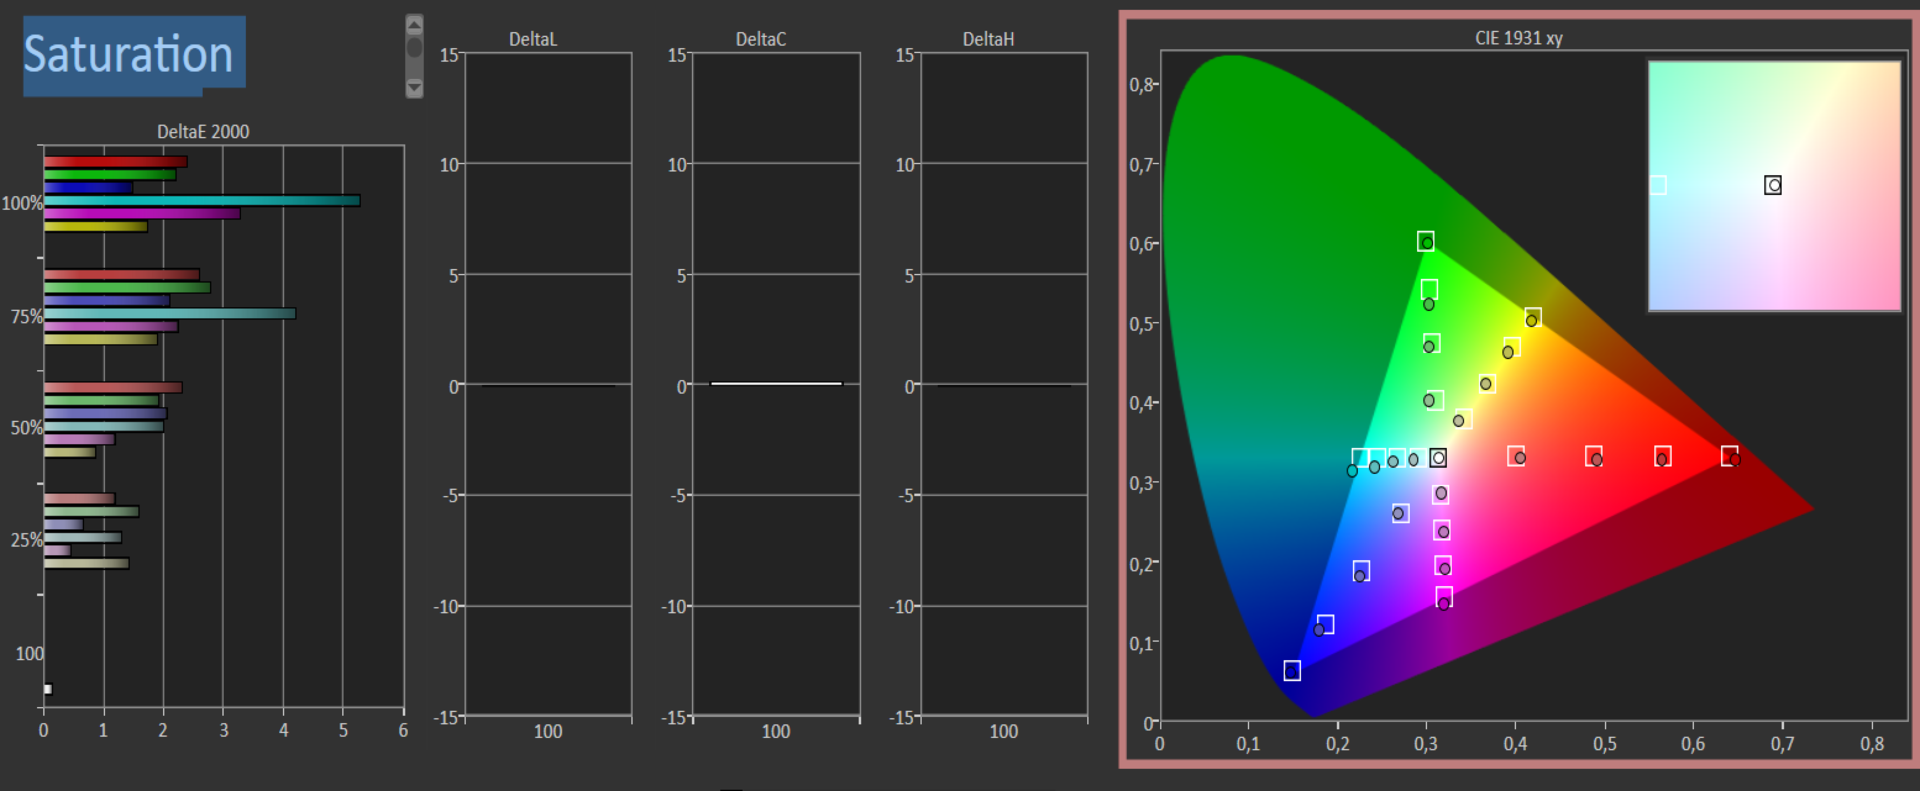Click the 25% cyan DeltaE bar
This screenshot has height=791, width=1920.
tap(82, 538)
